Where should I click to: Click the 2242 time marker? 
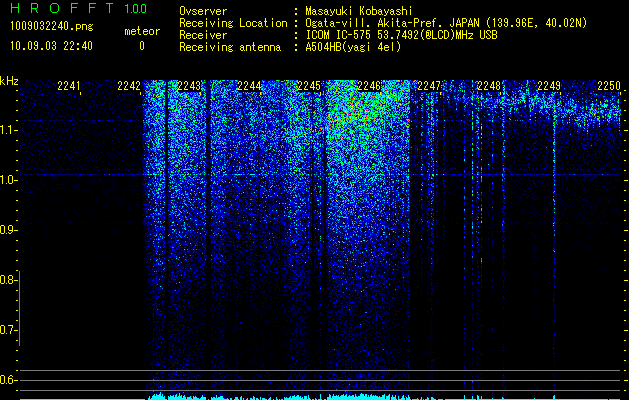[129, 86]
